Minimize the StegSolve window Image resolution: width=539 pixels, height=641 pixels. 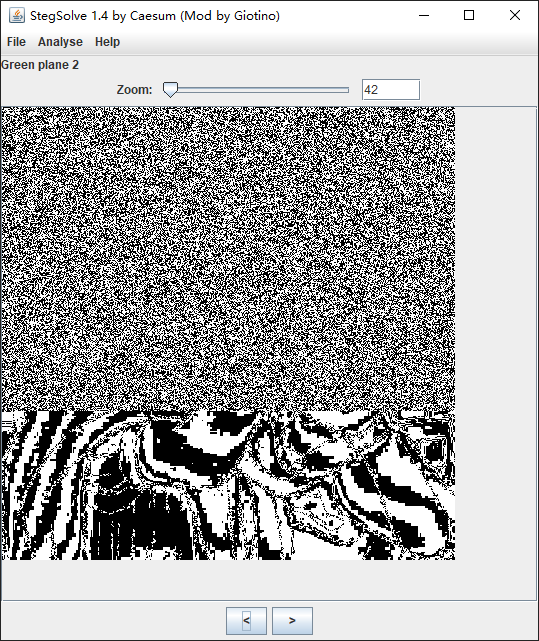424,16
